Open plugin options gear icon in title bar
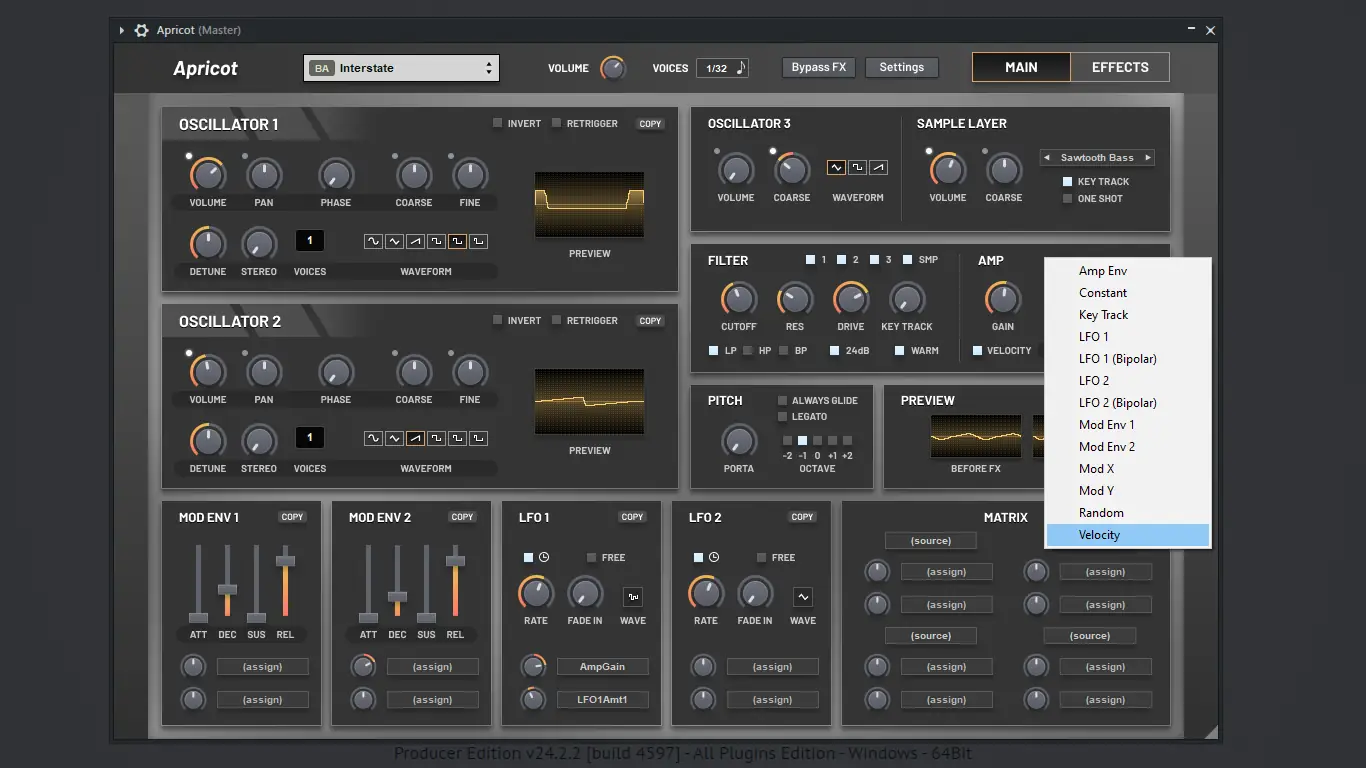The width and height of the screenshot is (1366, 768). click(142, 31)
